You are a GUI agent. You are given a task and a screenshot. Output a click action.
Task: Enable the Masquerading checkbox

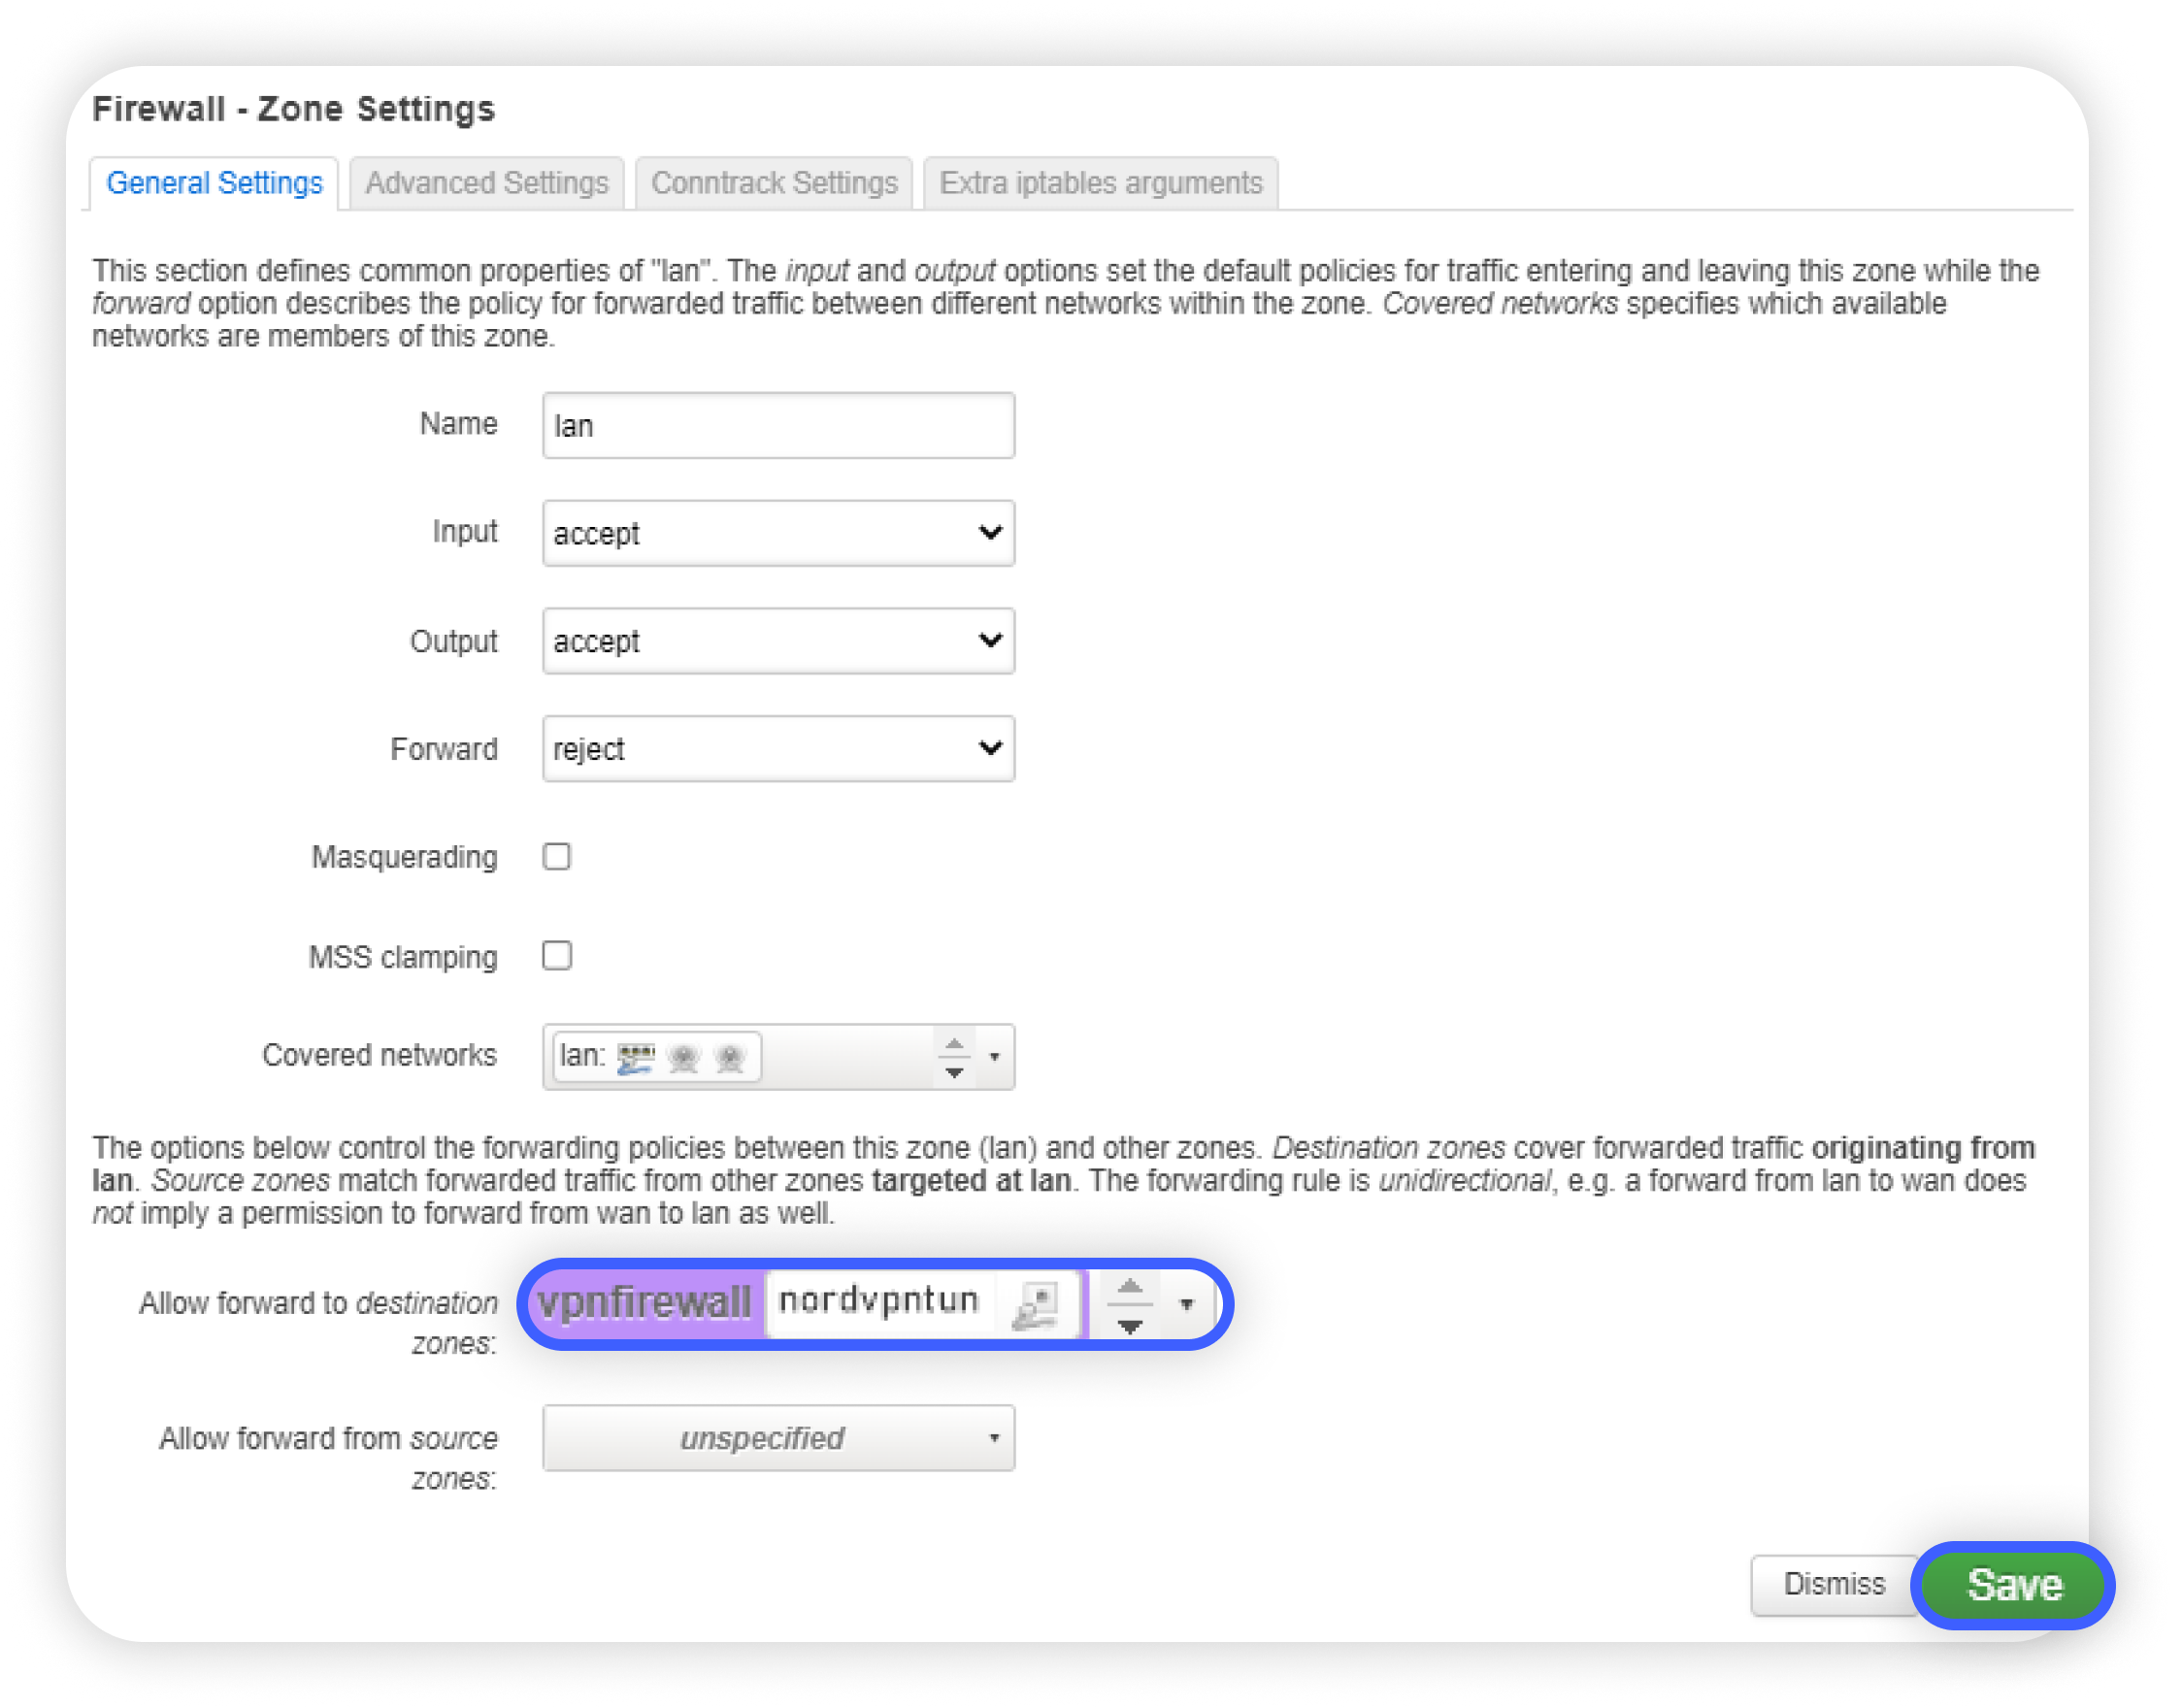pyautogui.click(x=557, y=856)
